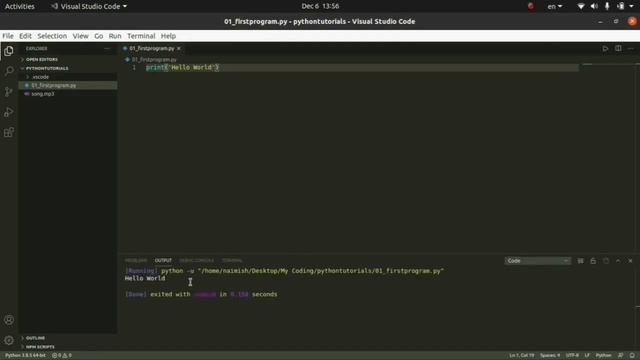640x360 pixels.
Task: Open the Search view in activity bar
Action: (9, 71)
